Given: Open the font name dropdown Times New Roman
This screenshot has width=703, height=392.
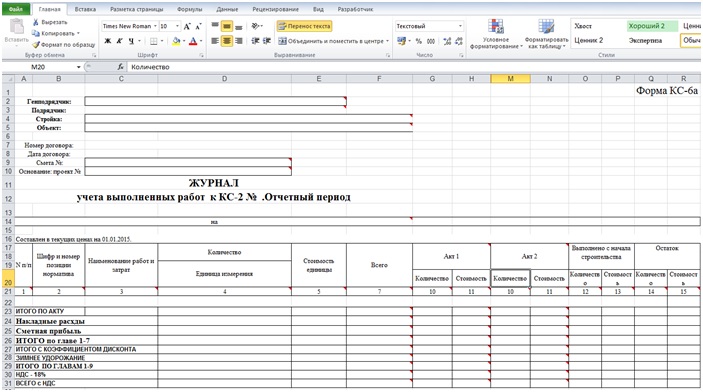Looking at the screenshot, I should (x=155, y=26).
